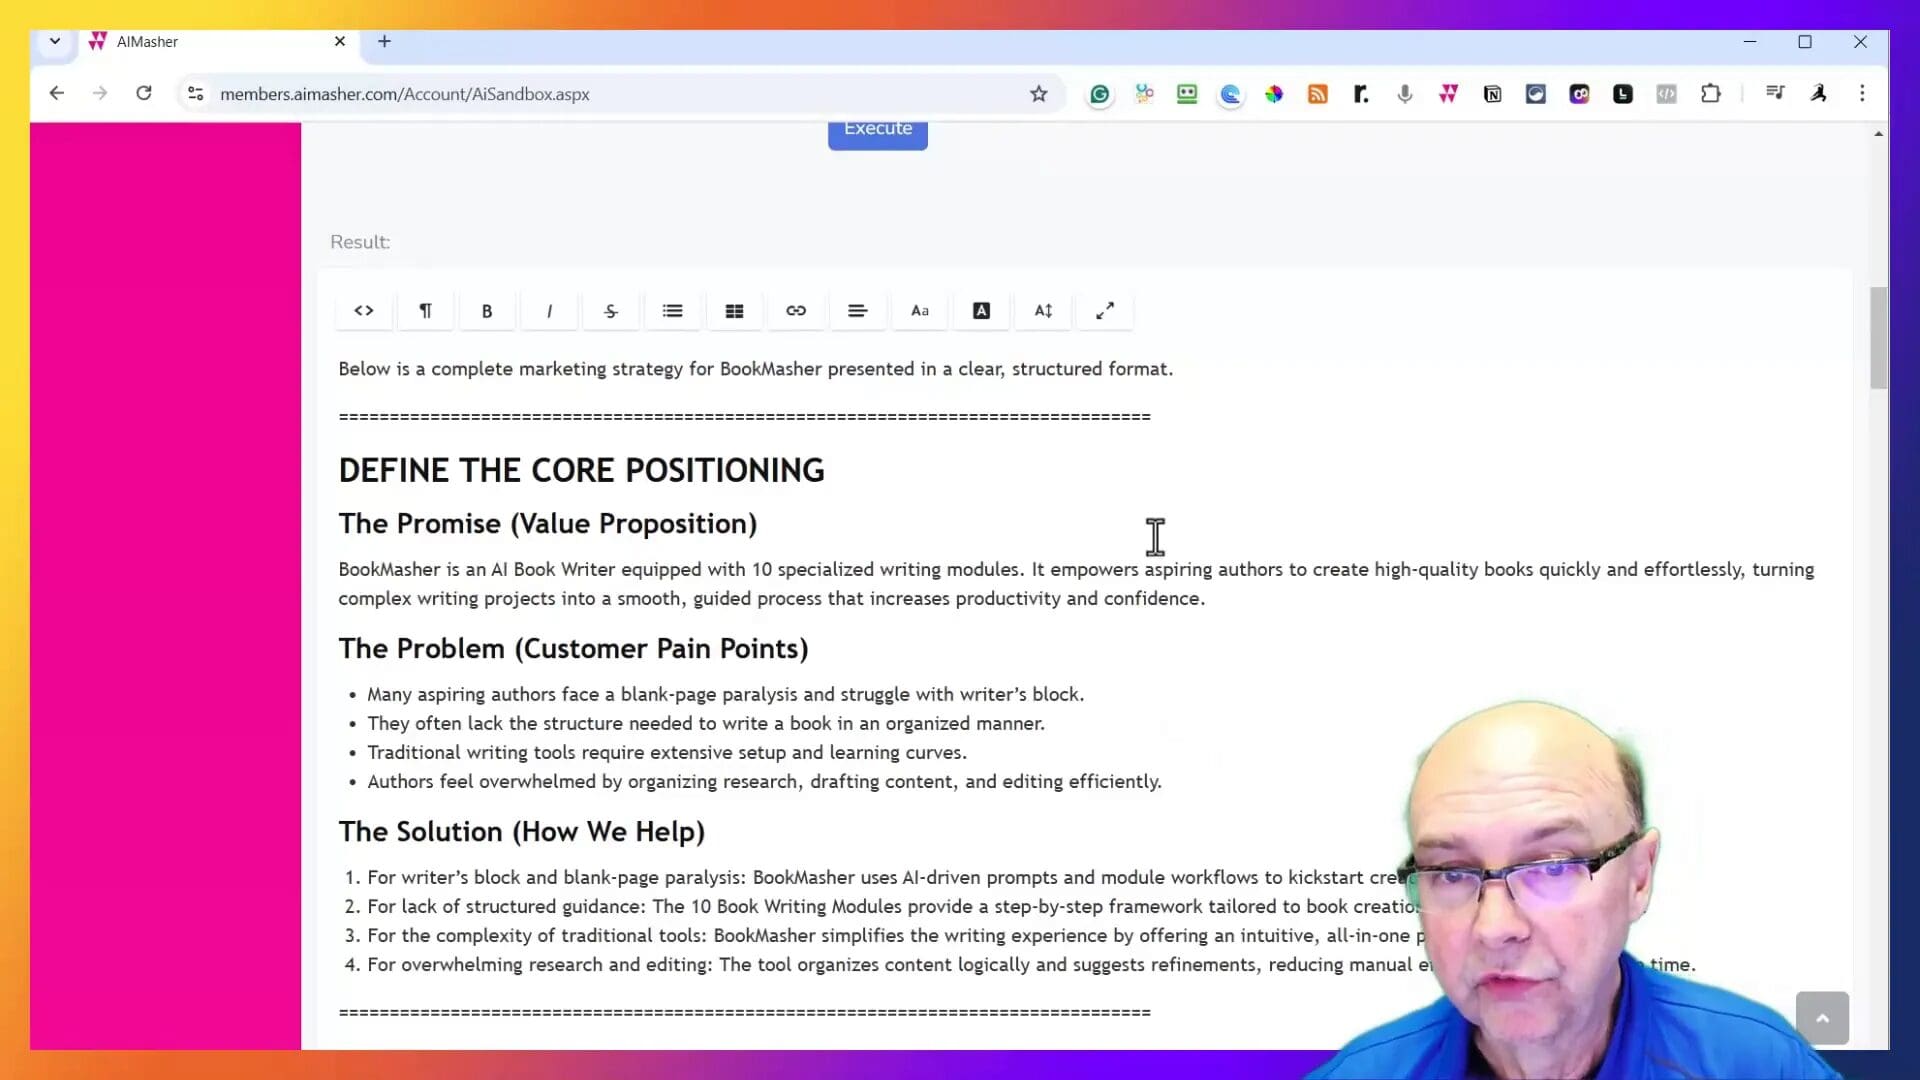The image size is (1920, 1080).
Task: Open font size tool in editor
Action: pyautogui.click(x=1043, y=311)
